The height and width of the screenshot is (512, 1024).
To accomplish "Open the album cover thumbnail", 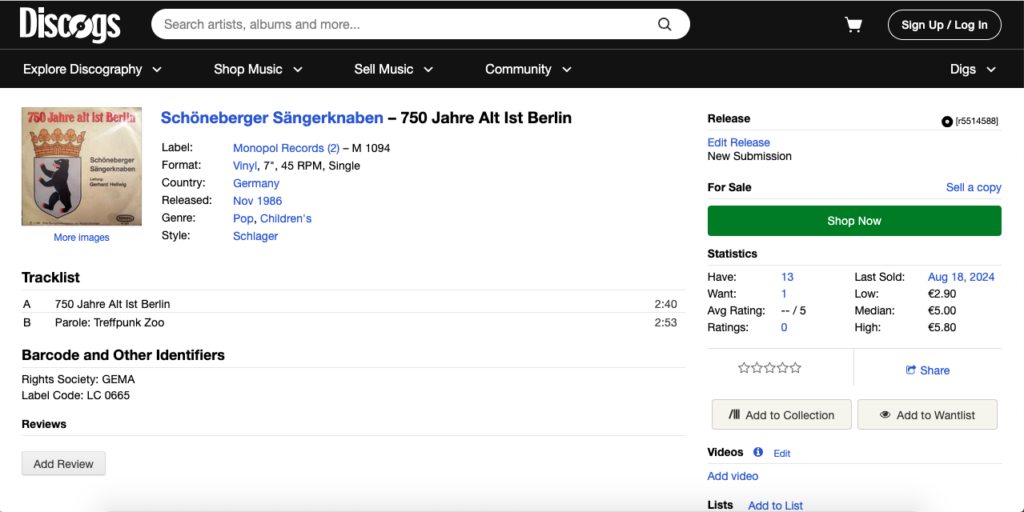I will coord(82,167).
